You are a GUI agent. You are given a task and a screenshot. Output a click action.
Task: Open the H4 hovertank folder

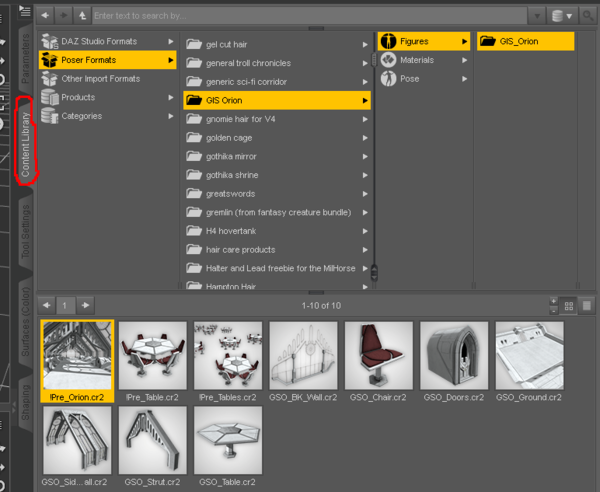[x=277, y=231]
